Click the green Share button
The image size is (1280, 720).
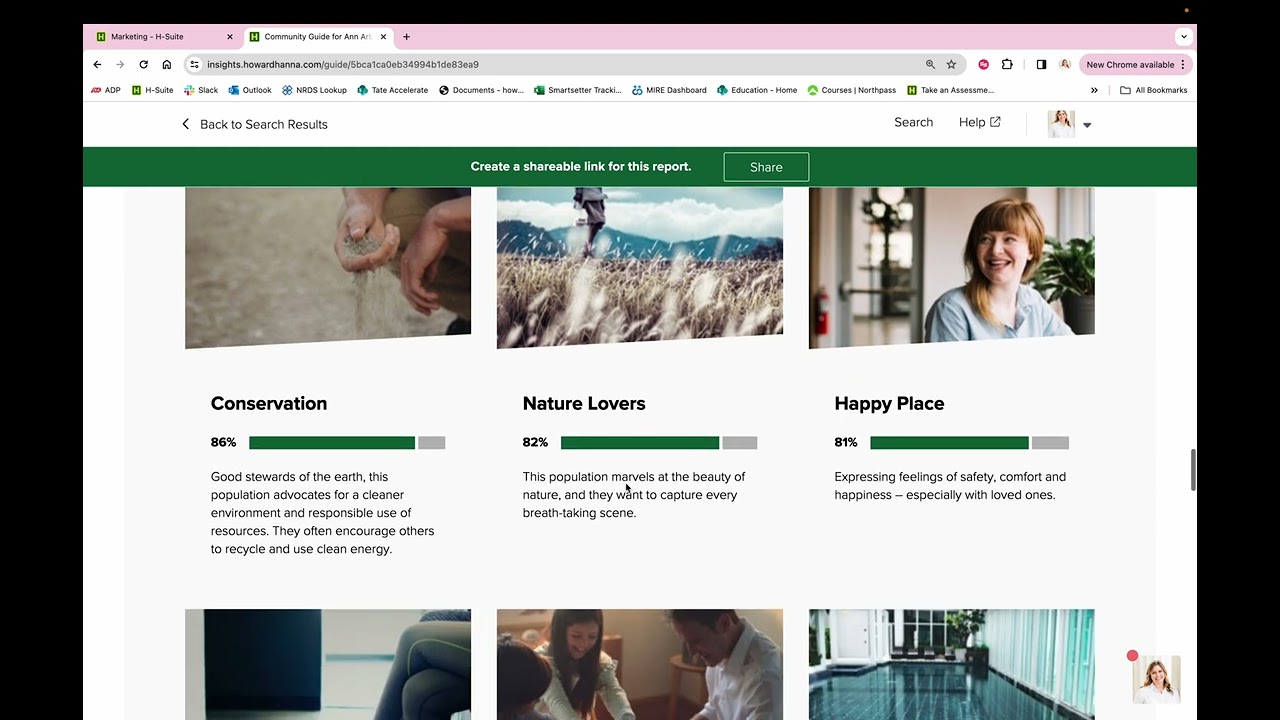[766, 167]
